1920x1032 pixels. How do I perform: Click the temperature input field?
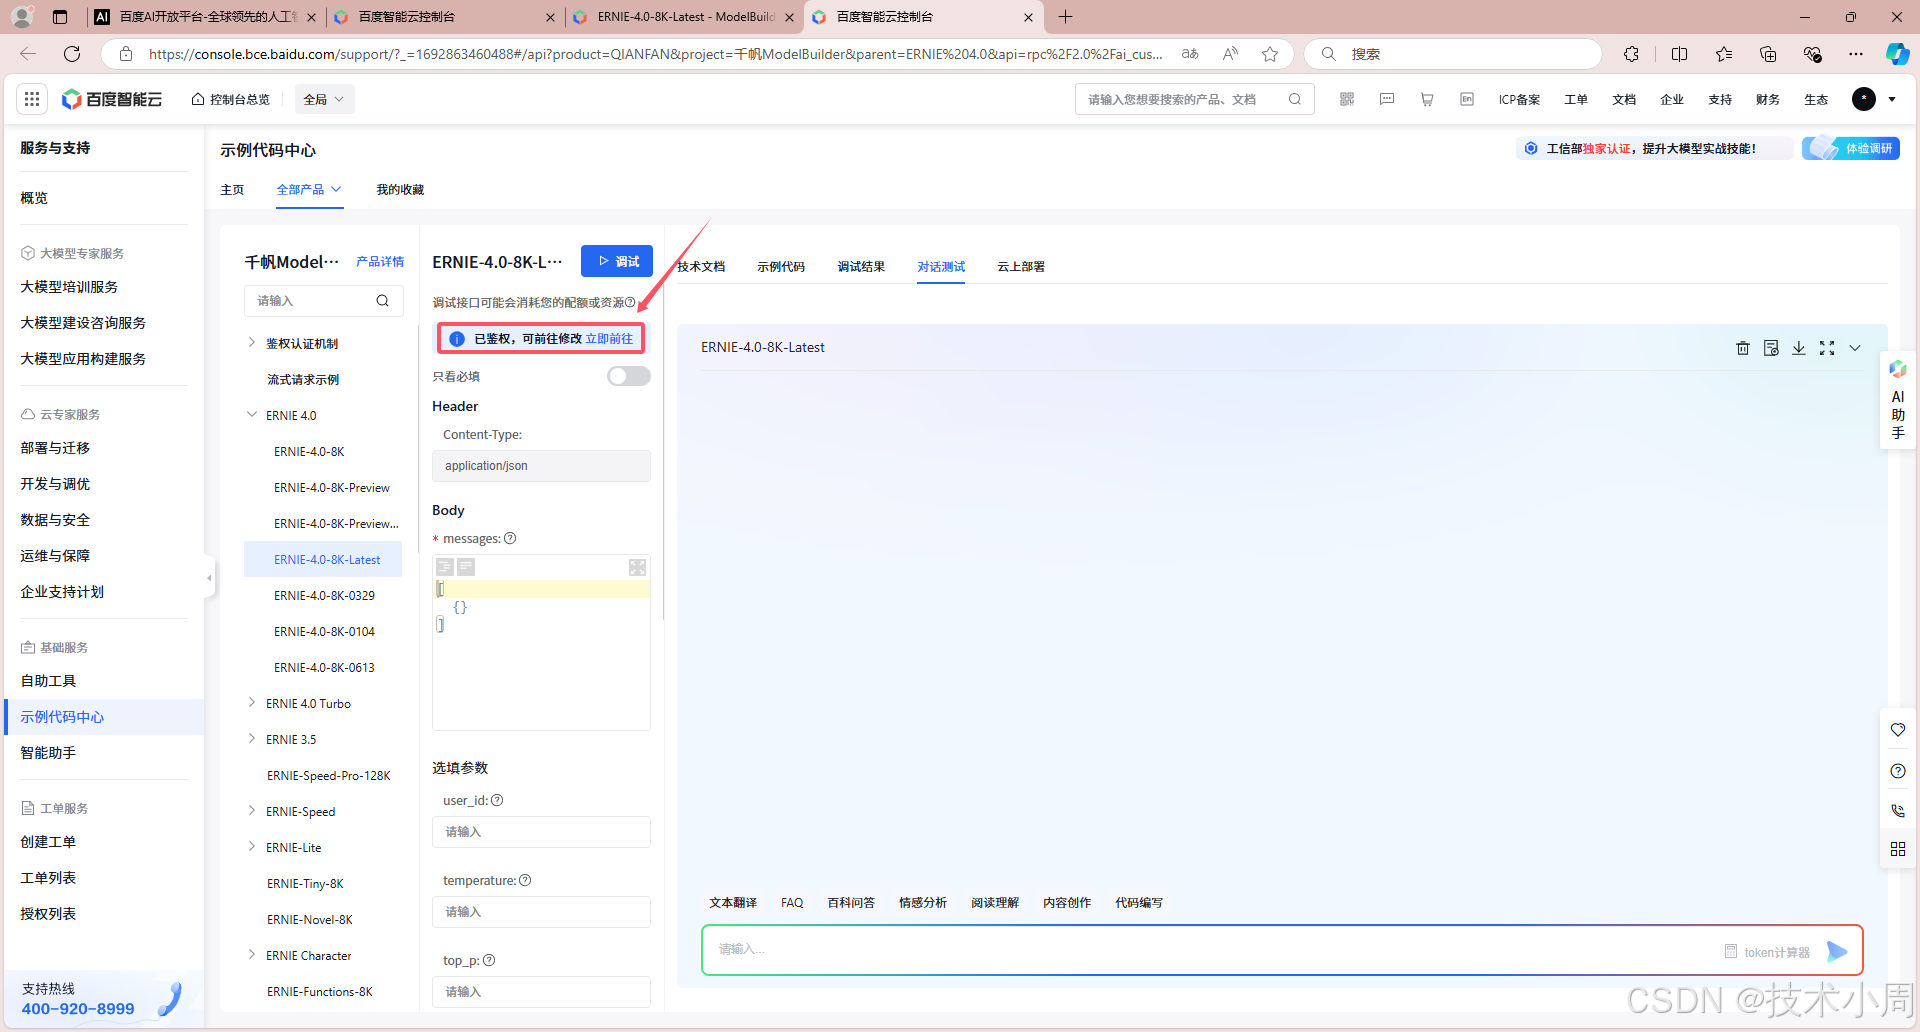click(541, 912)
